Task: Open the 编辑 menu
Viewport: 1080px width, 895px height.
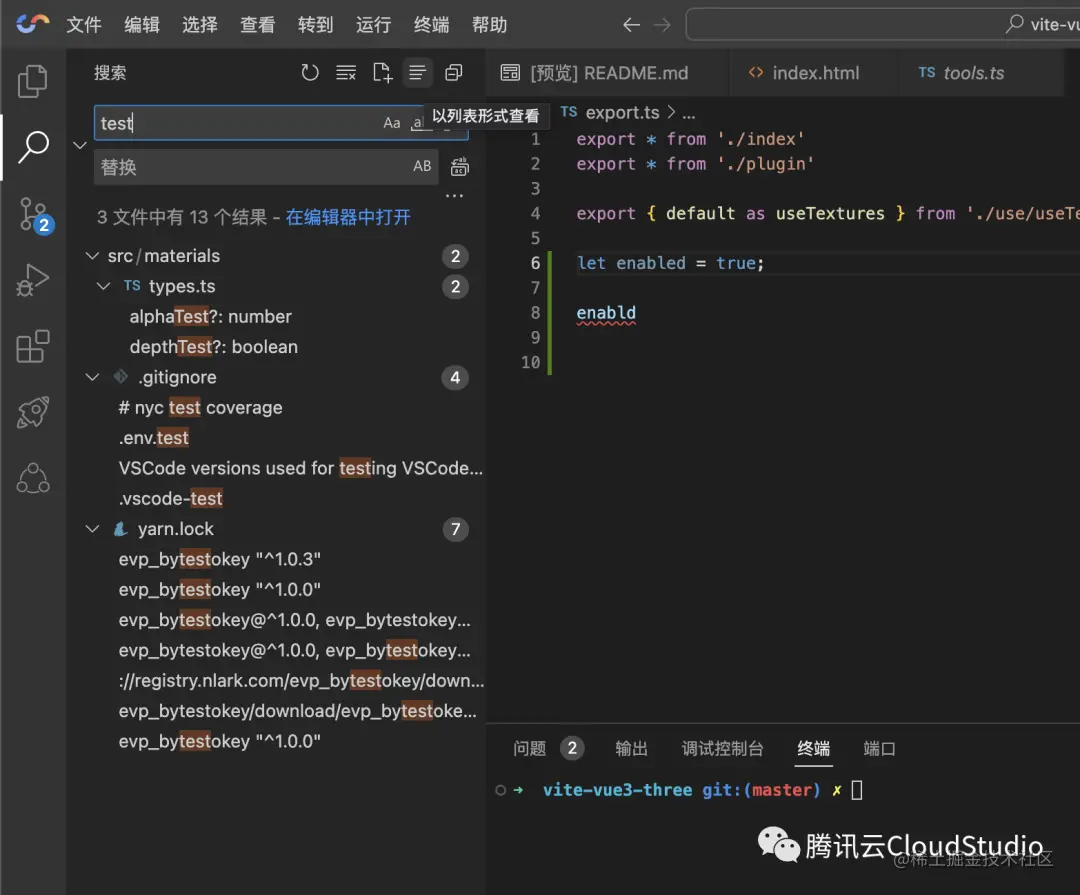Action: 142,25
